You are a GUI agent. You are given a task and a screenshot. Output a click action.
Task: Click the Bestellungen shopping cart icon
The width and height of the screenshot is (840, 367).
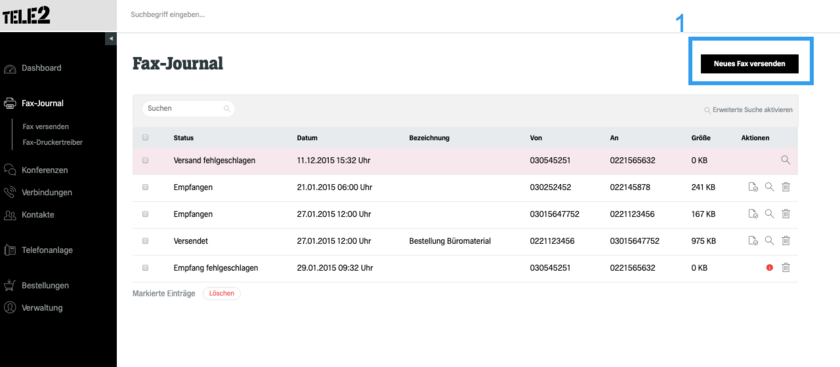point(10,286)
